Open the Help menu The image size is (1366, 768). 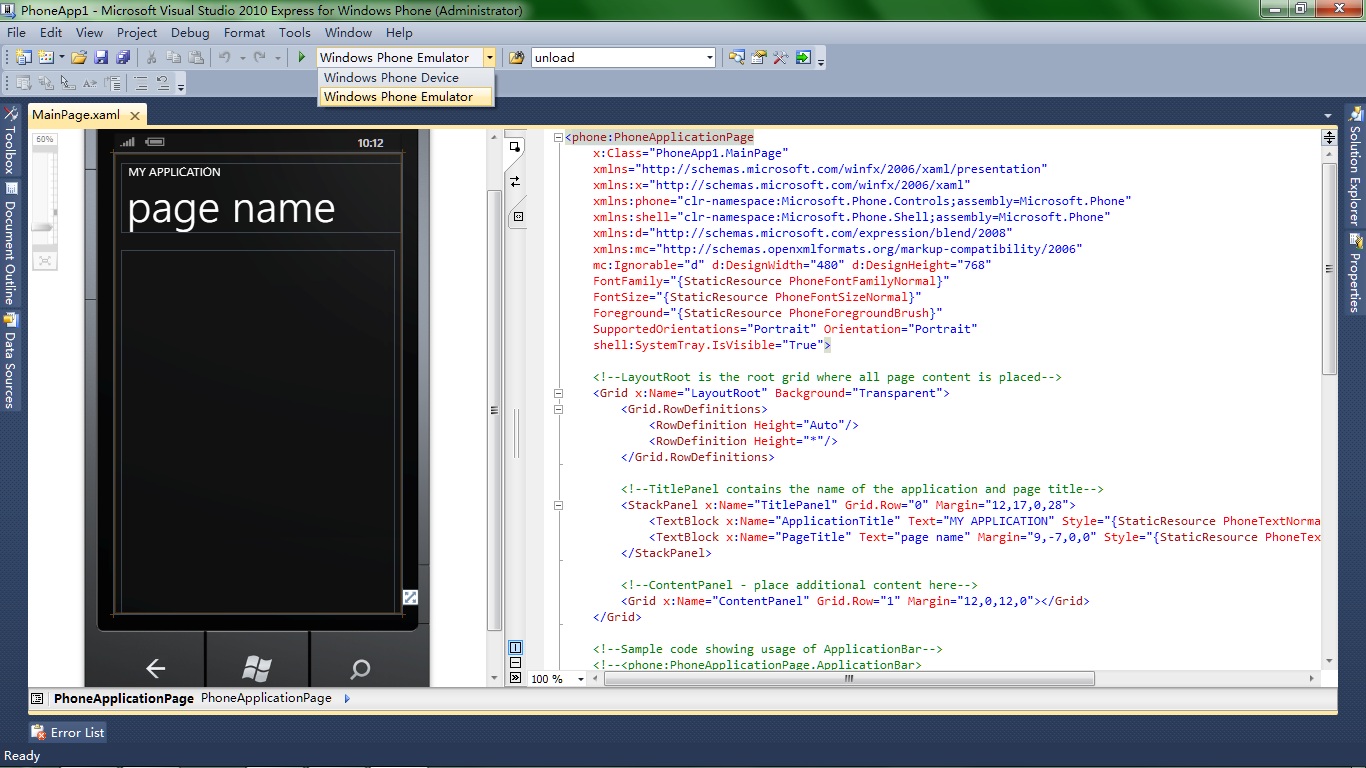click(x=399, y=32)
